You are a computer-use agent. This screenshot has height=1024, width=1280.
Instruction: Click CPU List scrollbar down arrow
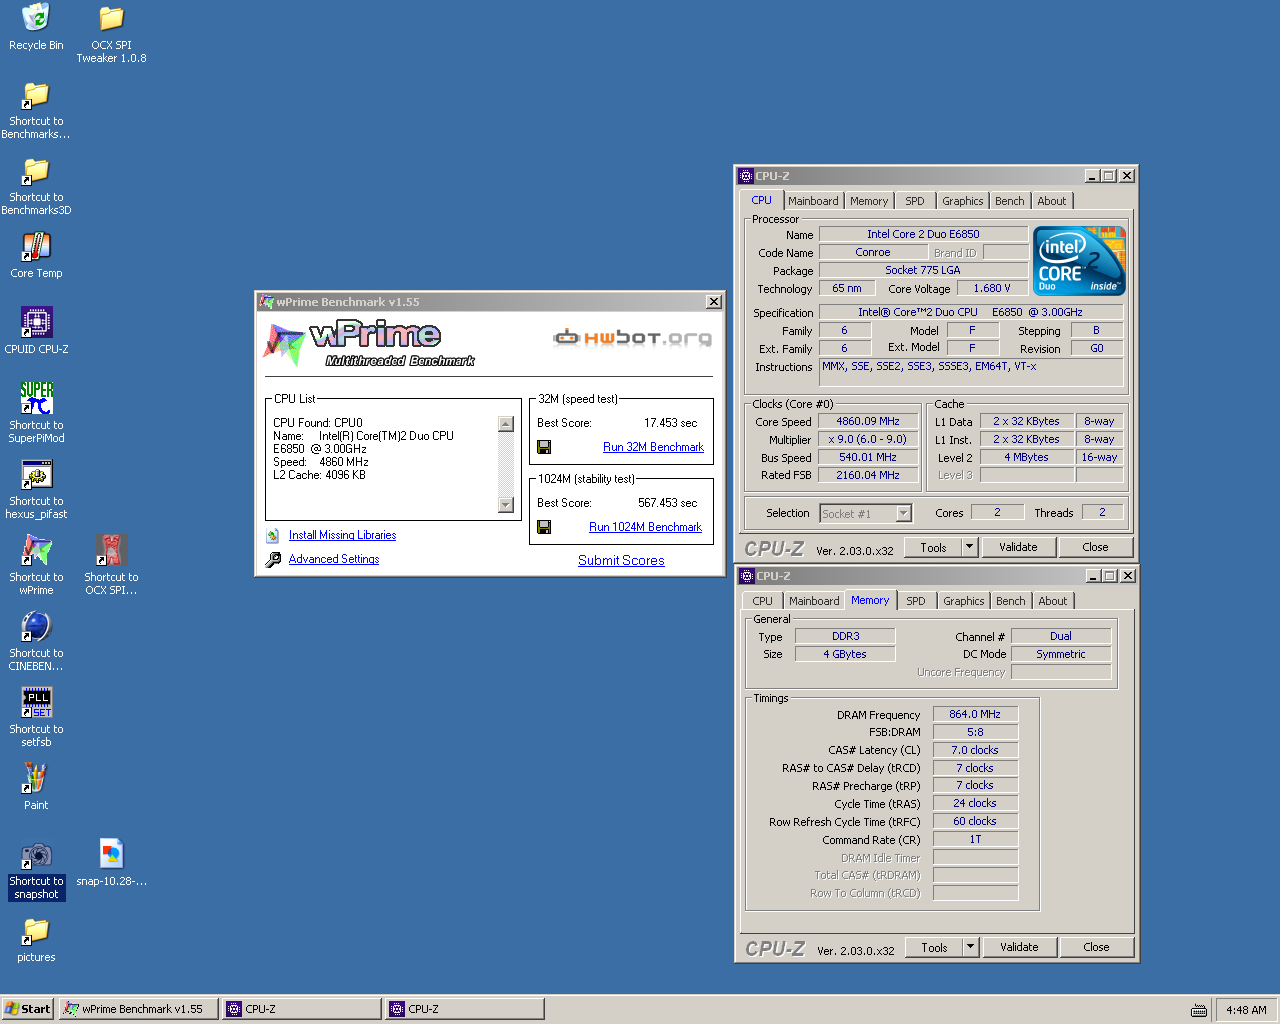(506, 505)
